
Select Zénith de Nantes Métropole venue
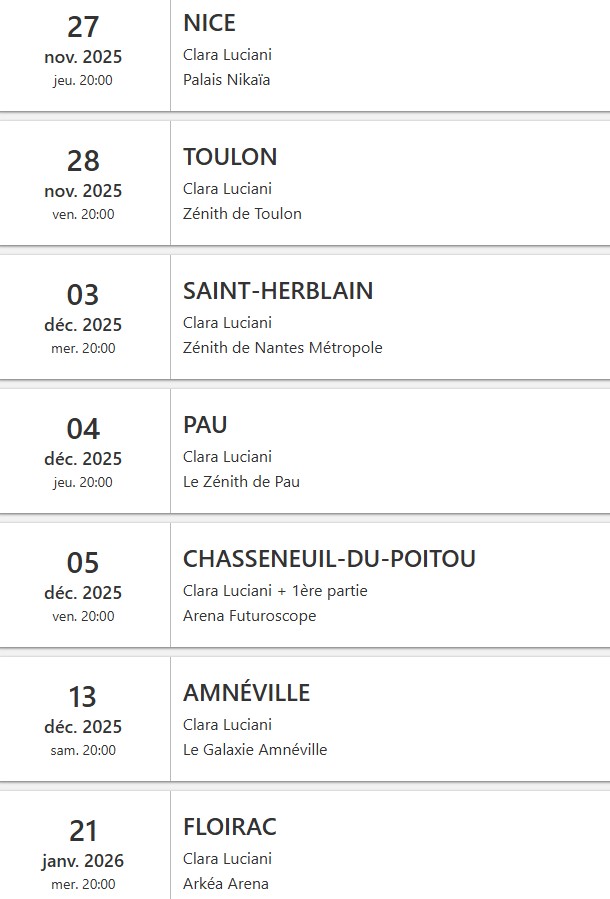pos(283,348)
